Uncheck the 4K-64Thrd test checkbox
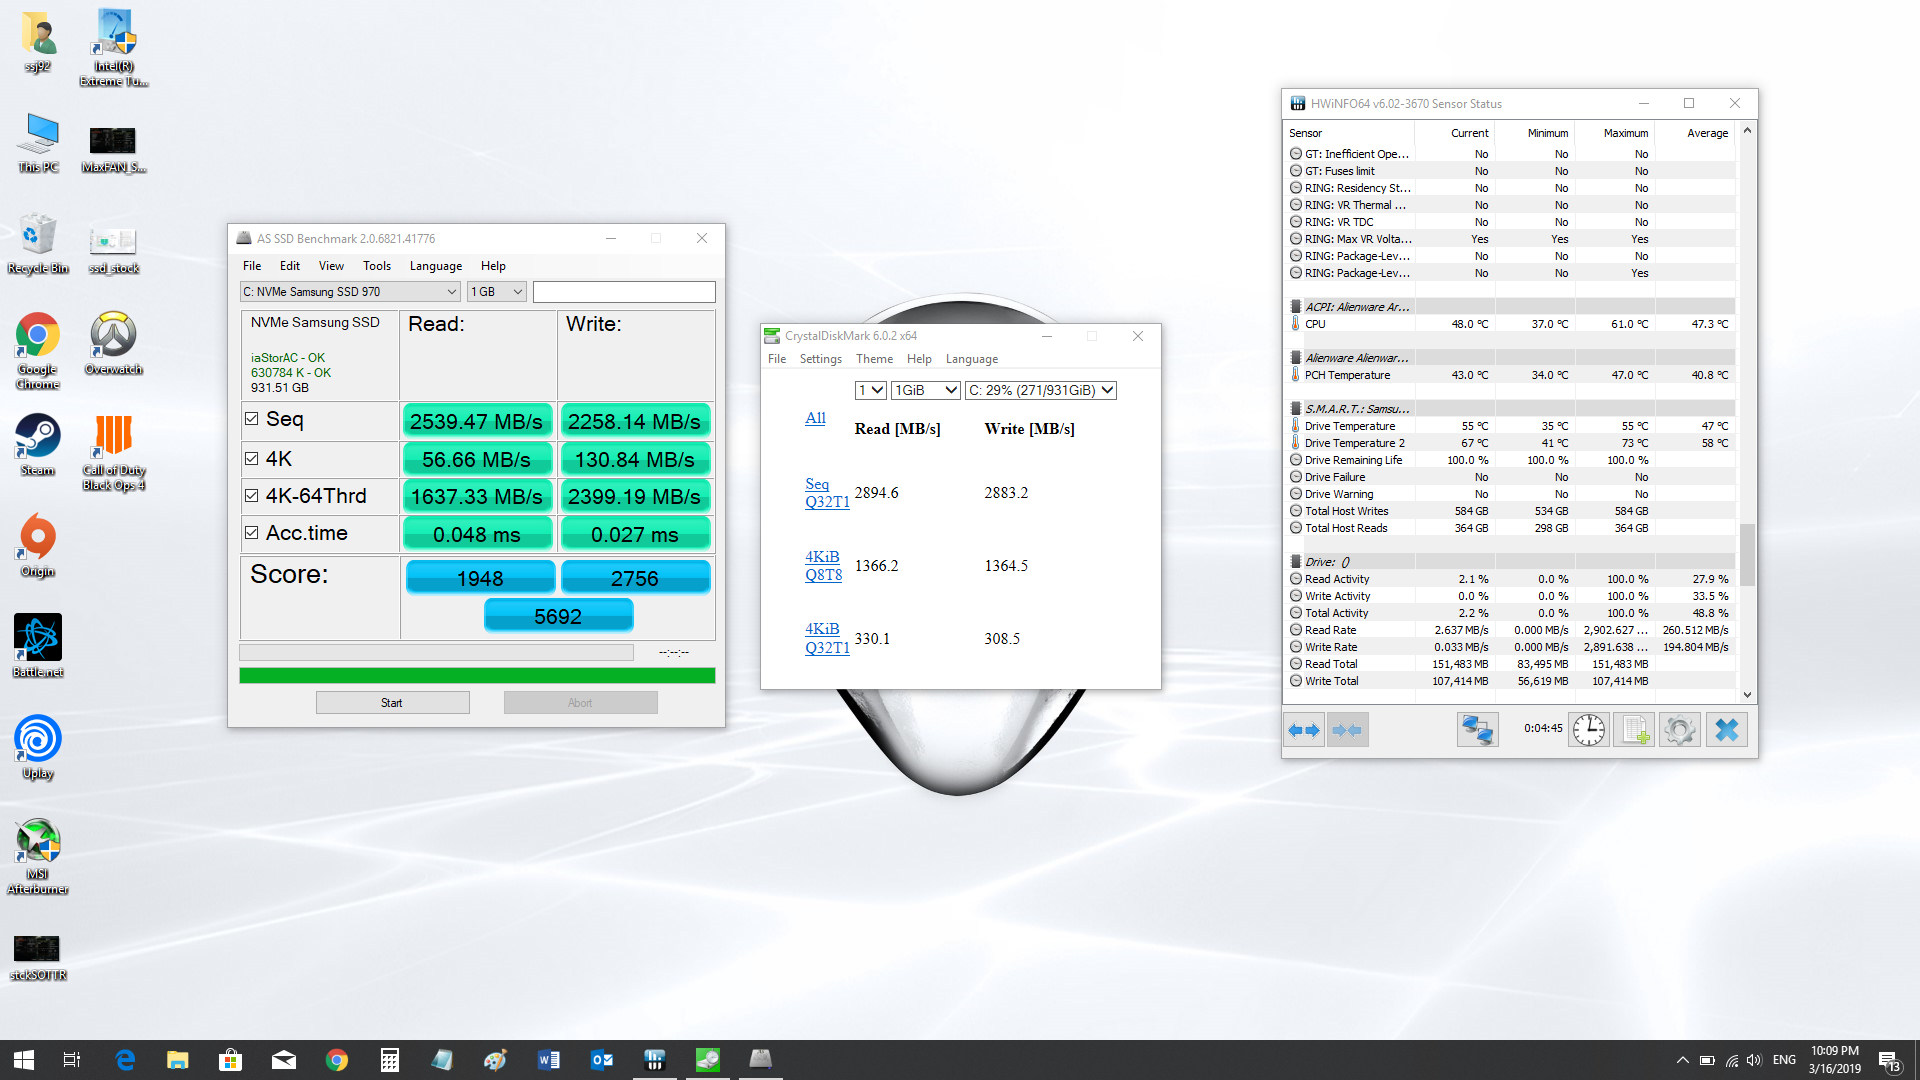 [x=252, y=495]
